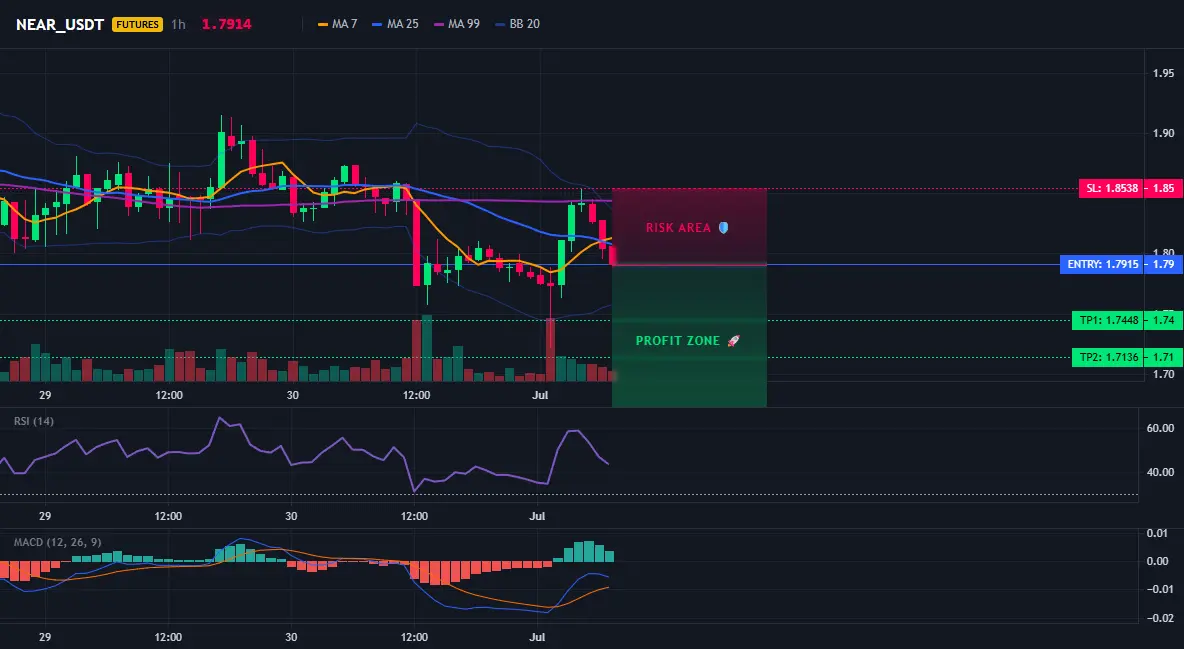Click the 1.95 price axis label

(x=1163, y=73)
